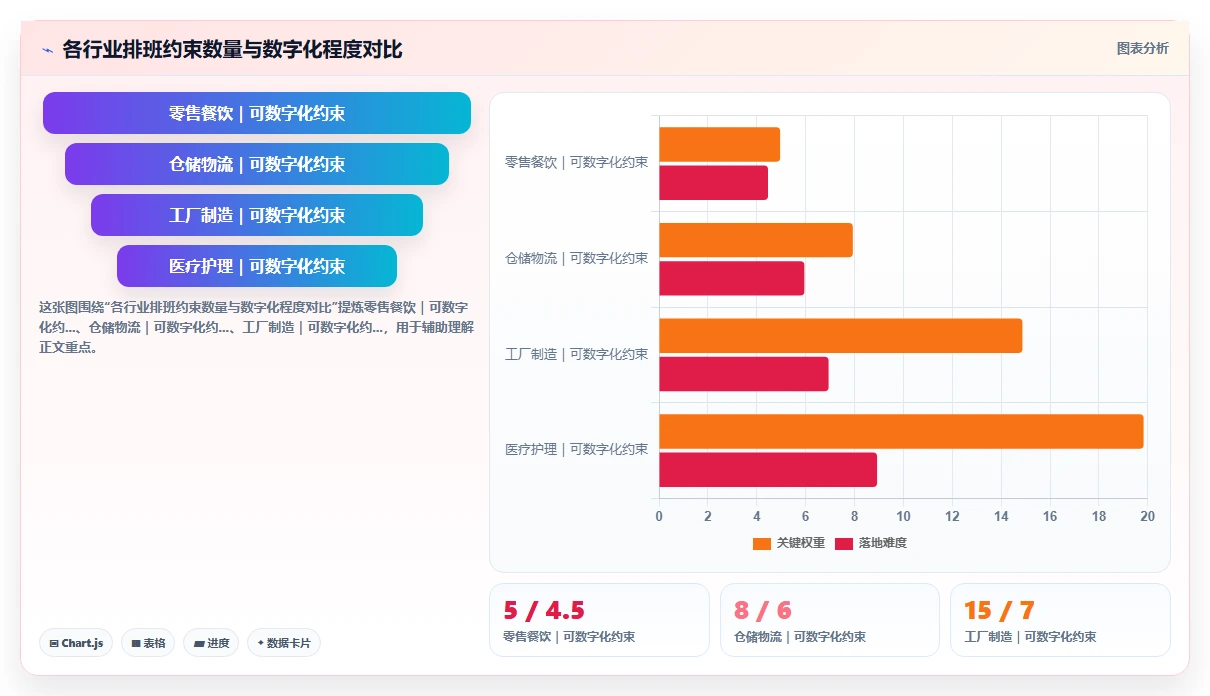Image resolution: width=1210 pixels, height=696 pixels.
Task: Click the title 各行业排班约束数量与数字化程度对比
Action: click(233, 50)
